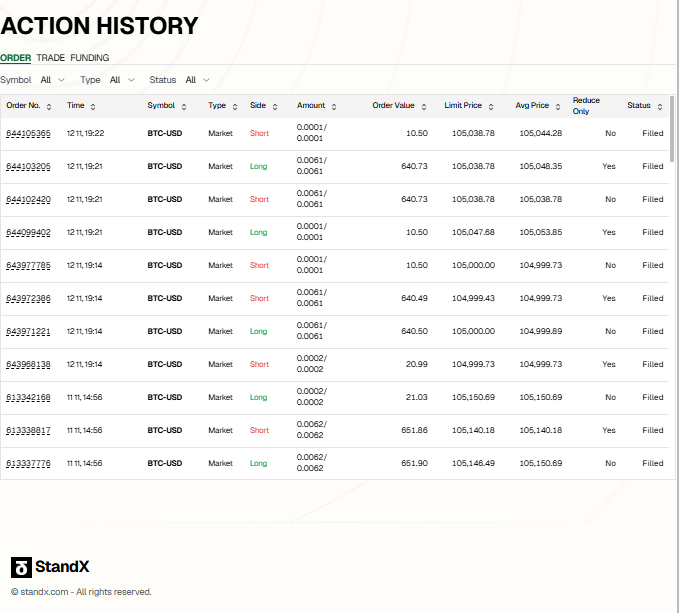
Task: Open order number 644099402
Action: (x=28, y=232)
